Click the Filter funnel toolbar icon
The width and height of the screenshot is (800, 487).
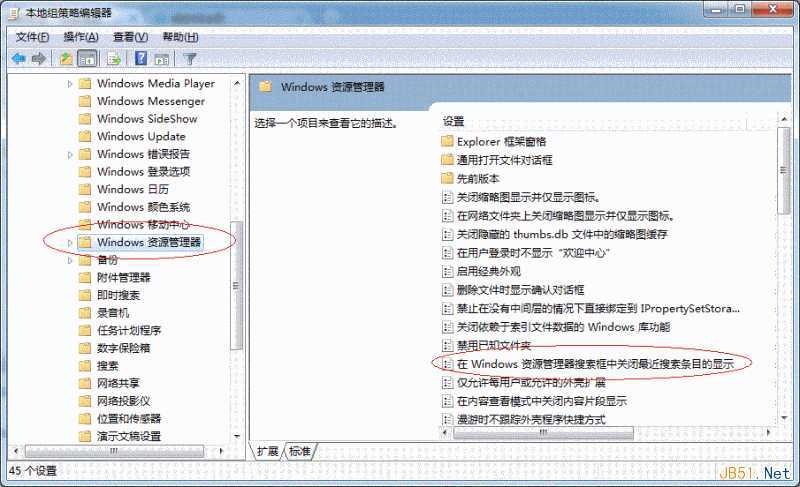(190, 59)
